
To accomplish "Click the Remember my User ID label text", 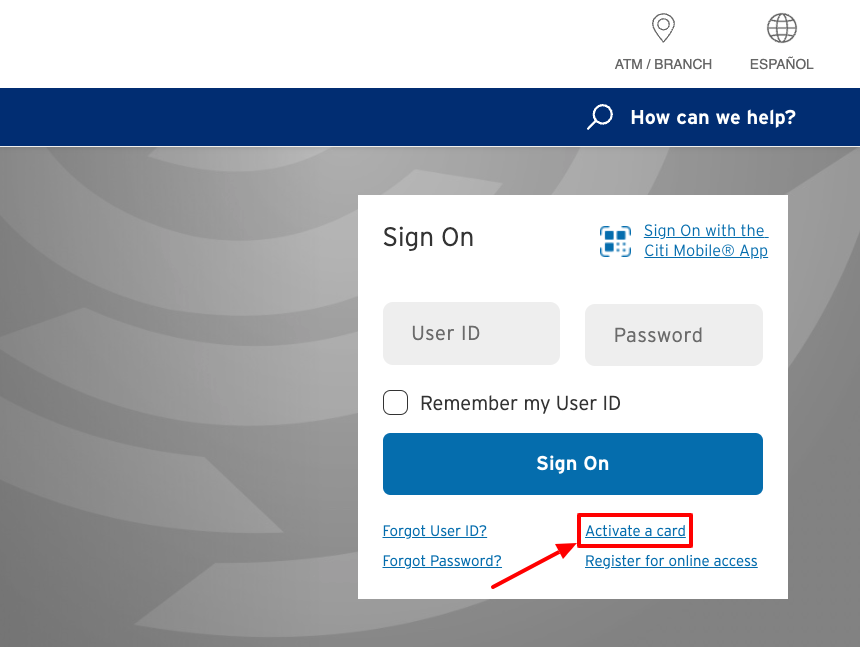I will [520, 404].
